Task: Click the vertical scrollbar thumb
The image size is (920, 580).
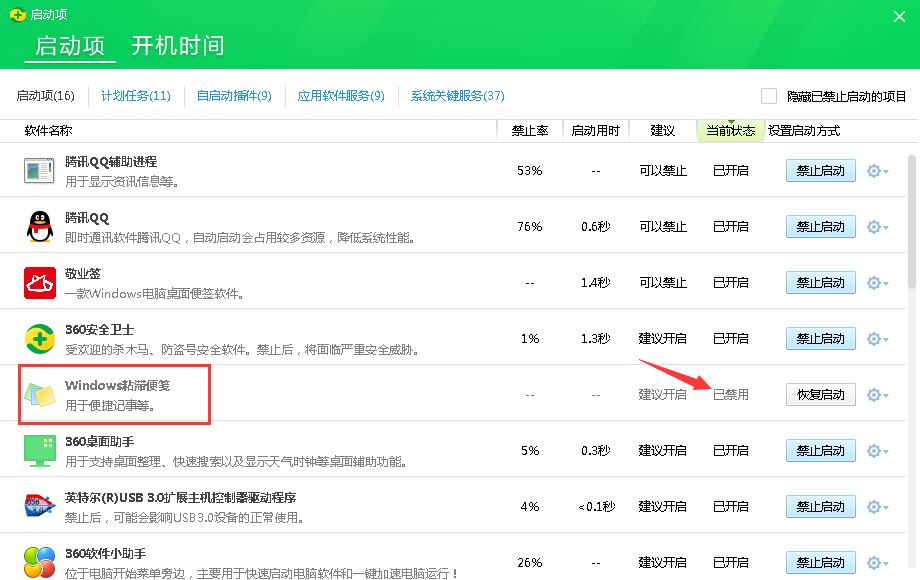Action: coord(912,222)
